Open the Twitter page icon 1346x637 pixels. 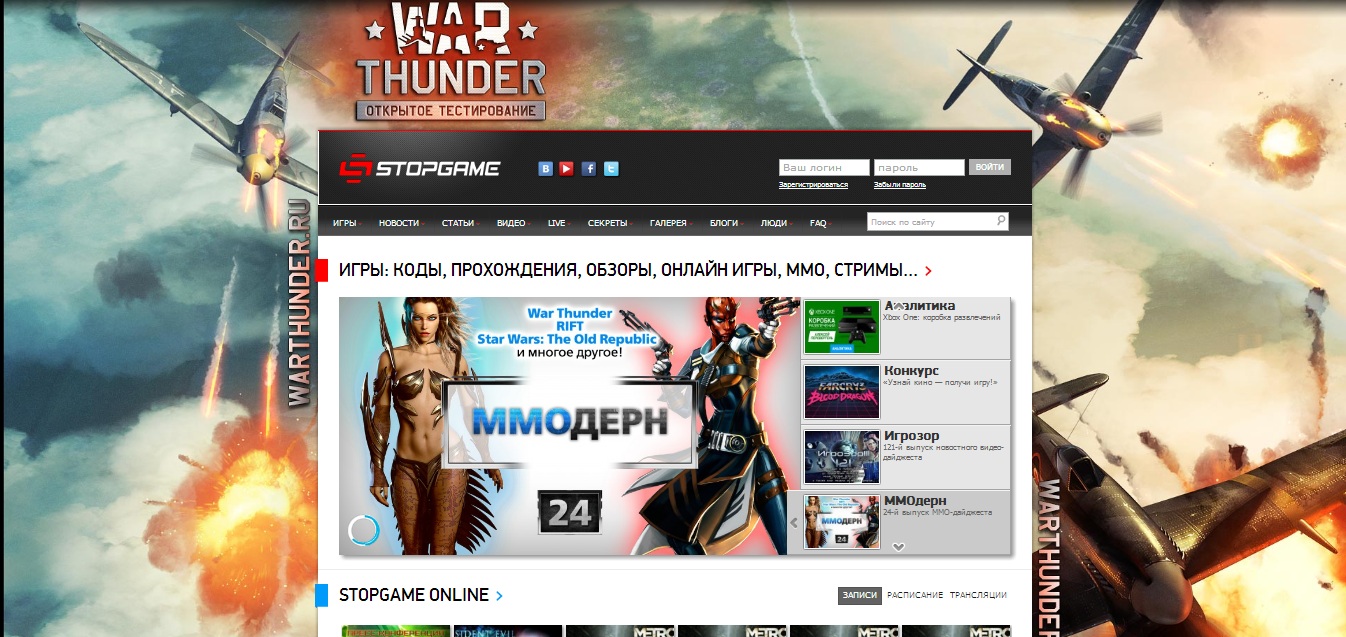pyautogui.click(x=611, y=169)
